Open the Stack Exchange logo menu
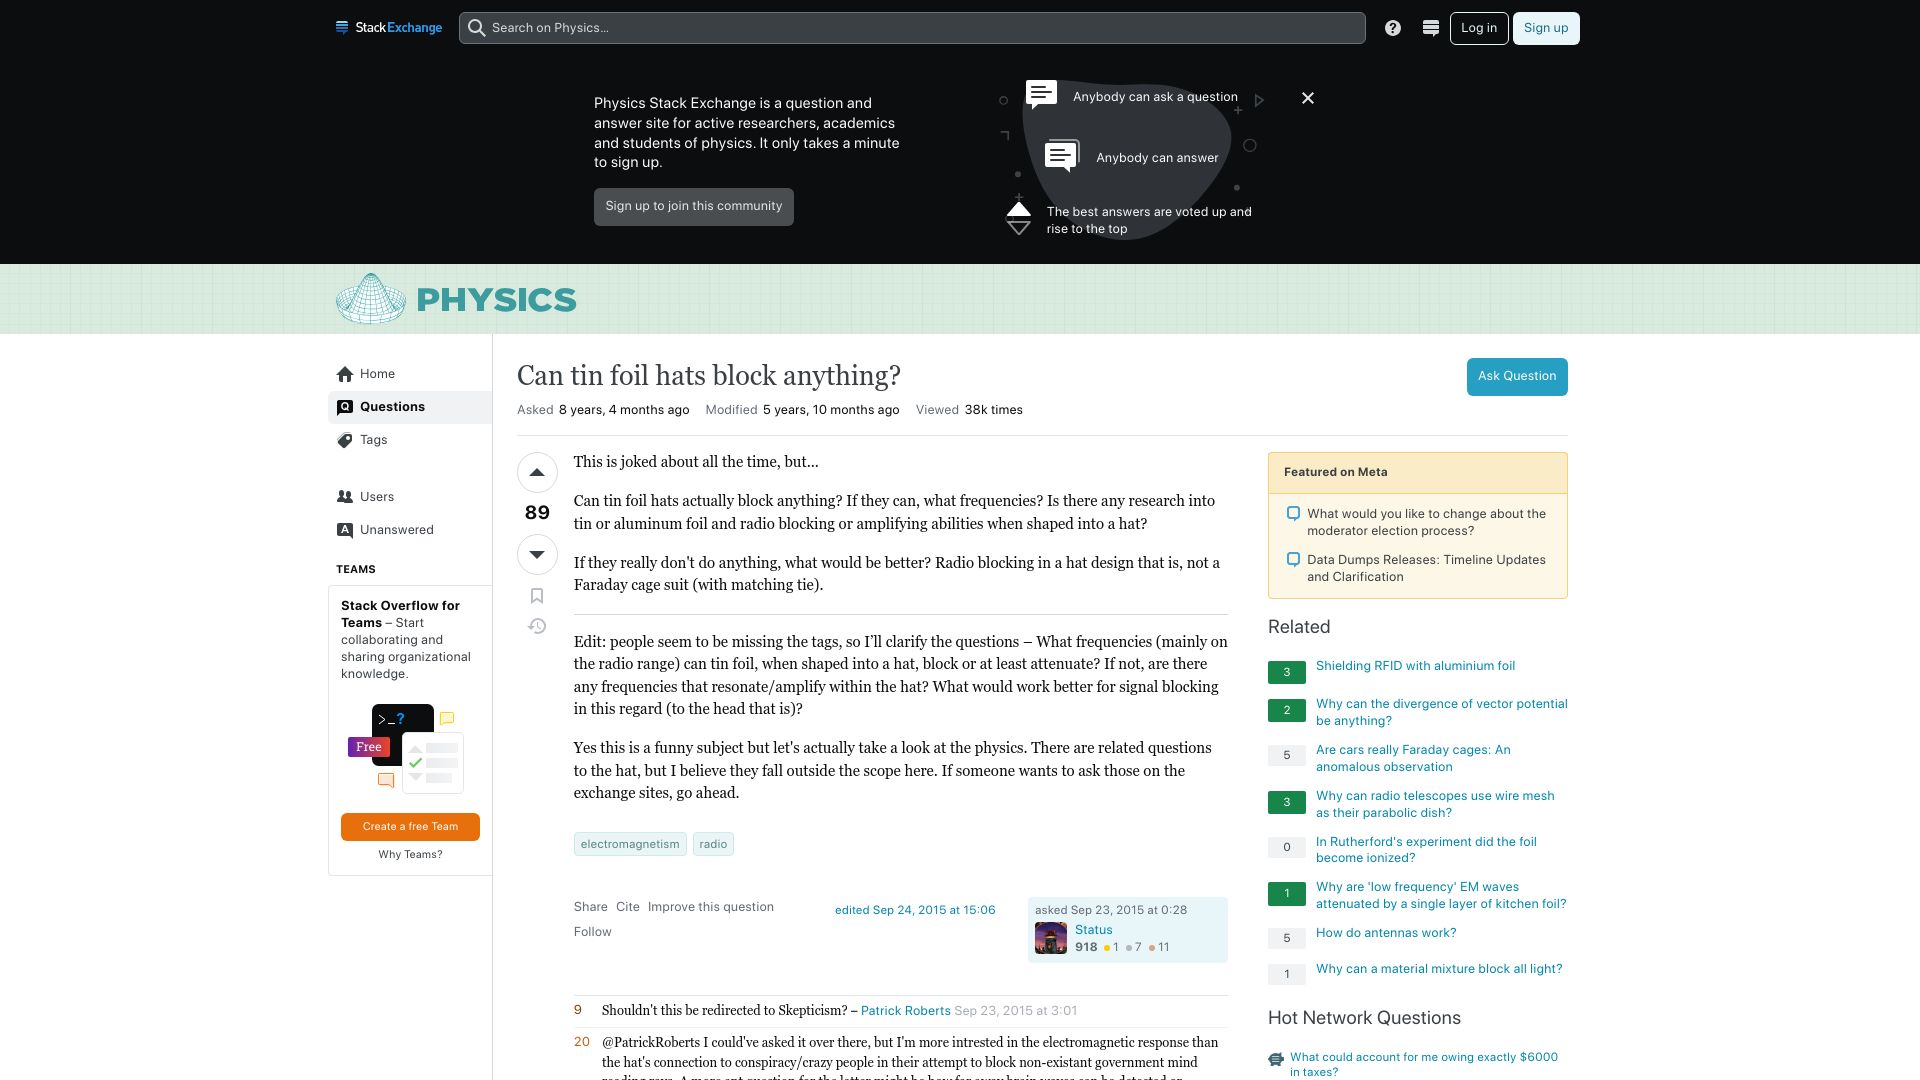This screenshot has height=1080, width=1920. click(389, 28)
